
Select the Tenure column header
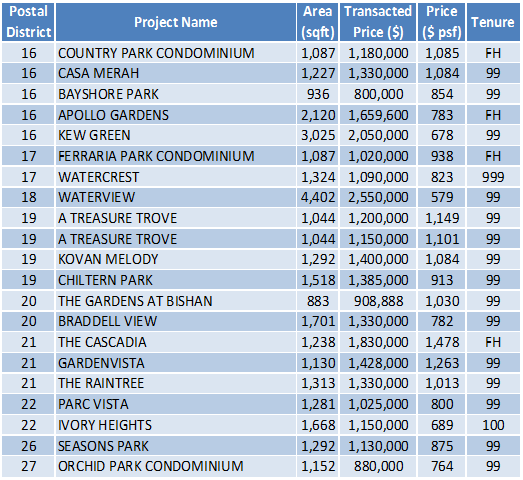(x=493, y=22)
